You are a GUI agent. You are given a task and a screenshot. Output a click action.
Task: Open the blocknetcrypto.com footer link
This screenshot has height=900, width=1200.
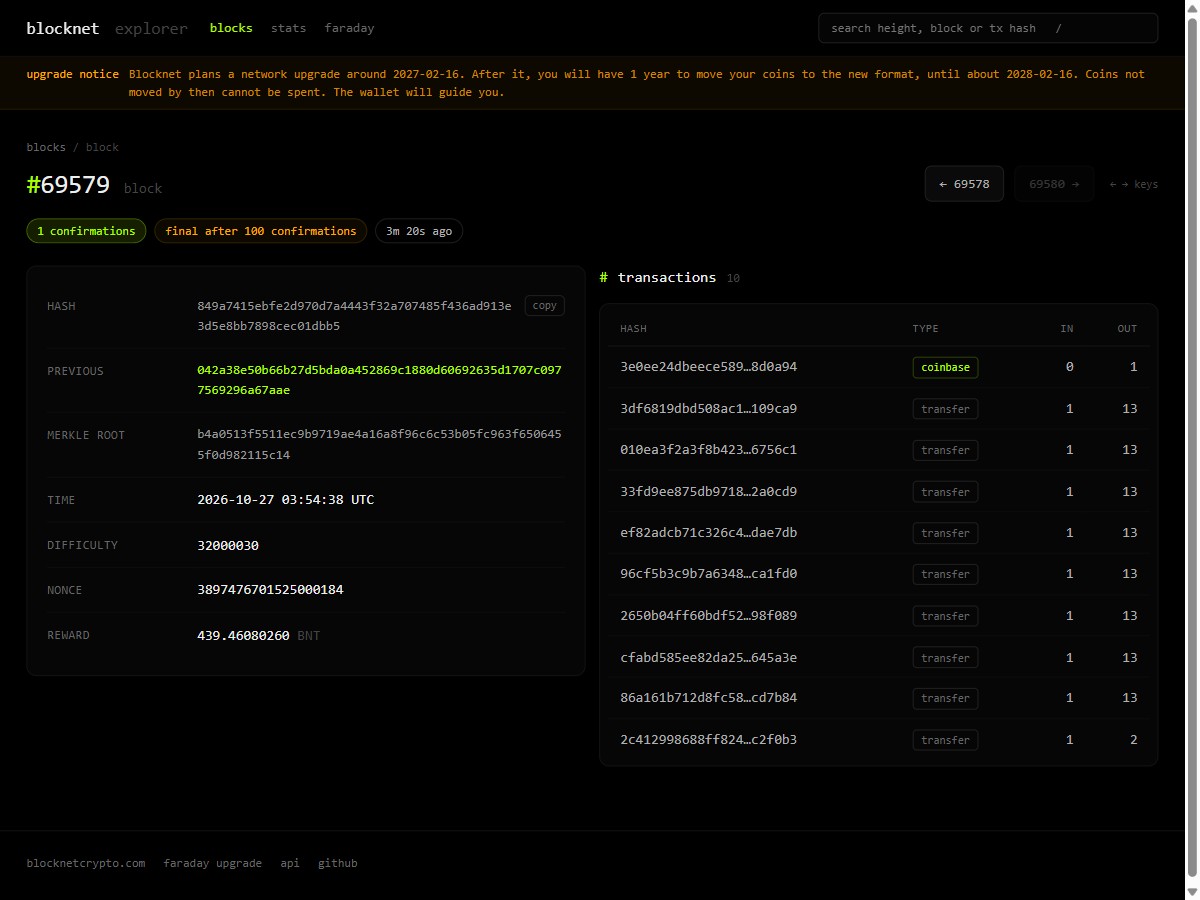point(86,863)
